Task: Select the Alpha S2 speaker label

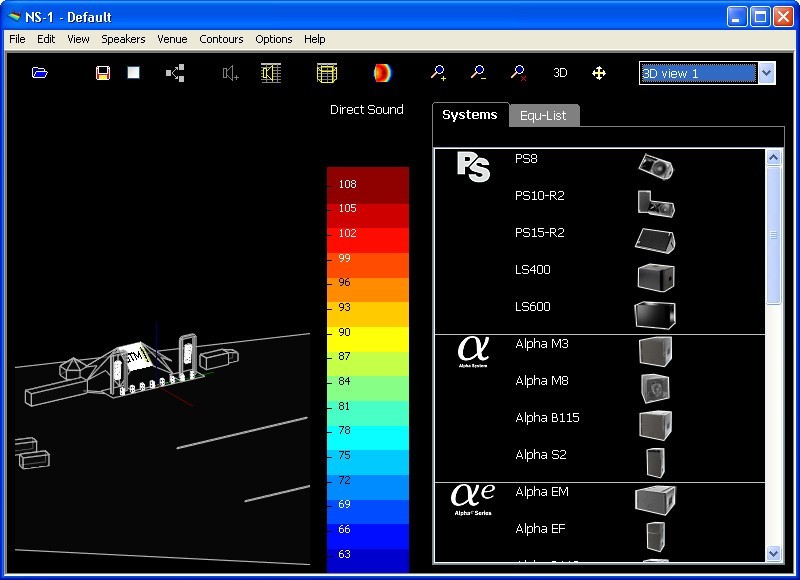Action: [541, 455]
